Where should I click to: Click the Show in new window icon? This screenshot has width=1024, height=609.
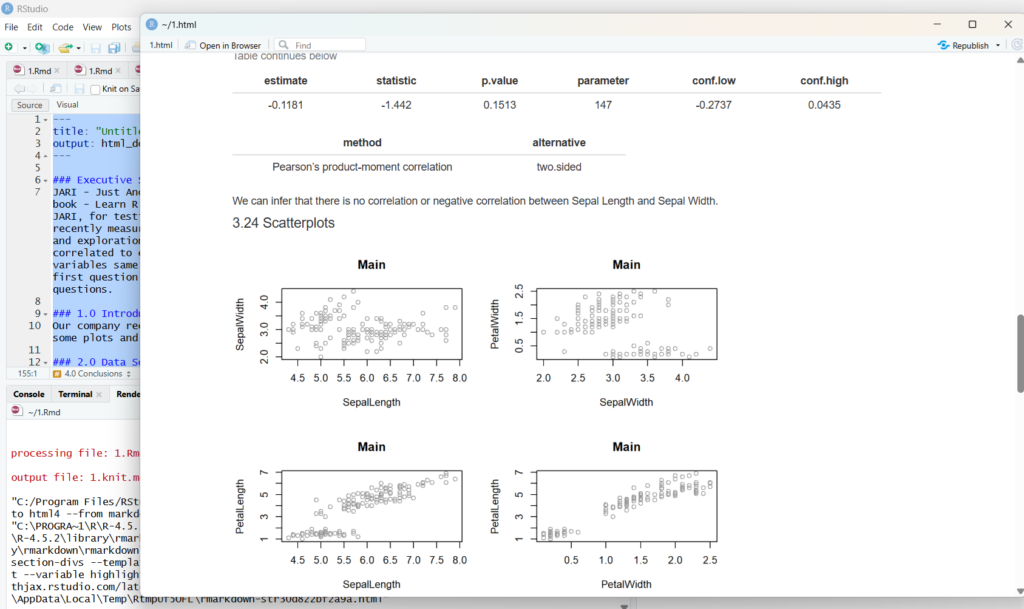[x=58, y=89]
